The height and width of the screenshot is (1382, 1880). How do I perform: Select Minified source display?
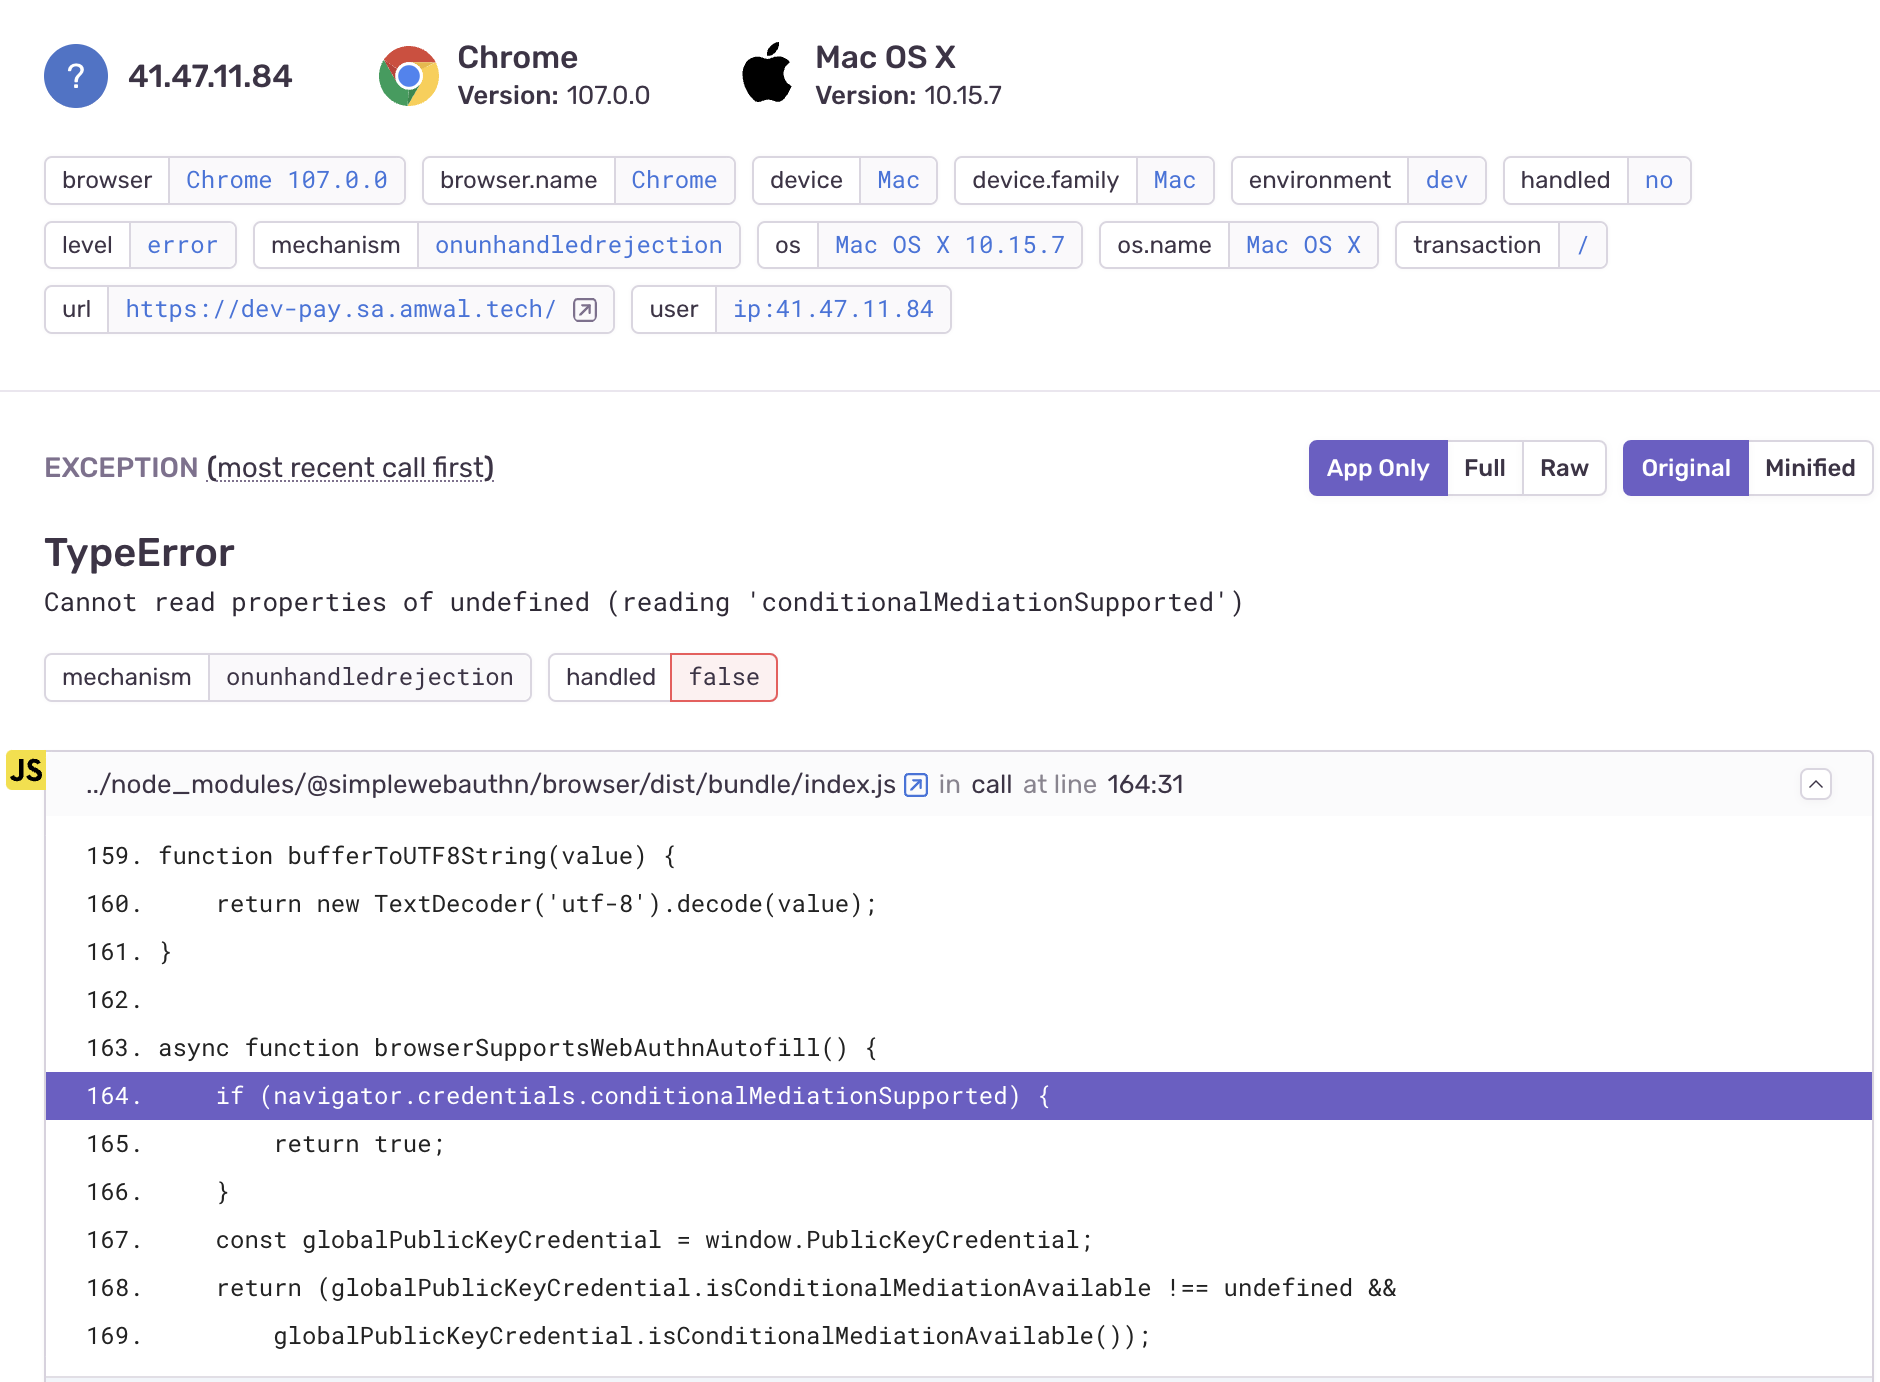[1810, 467]
